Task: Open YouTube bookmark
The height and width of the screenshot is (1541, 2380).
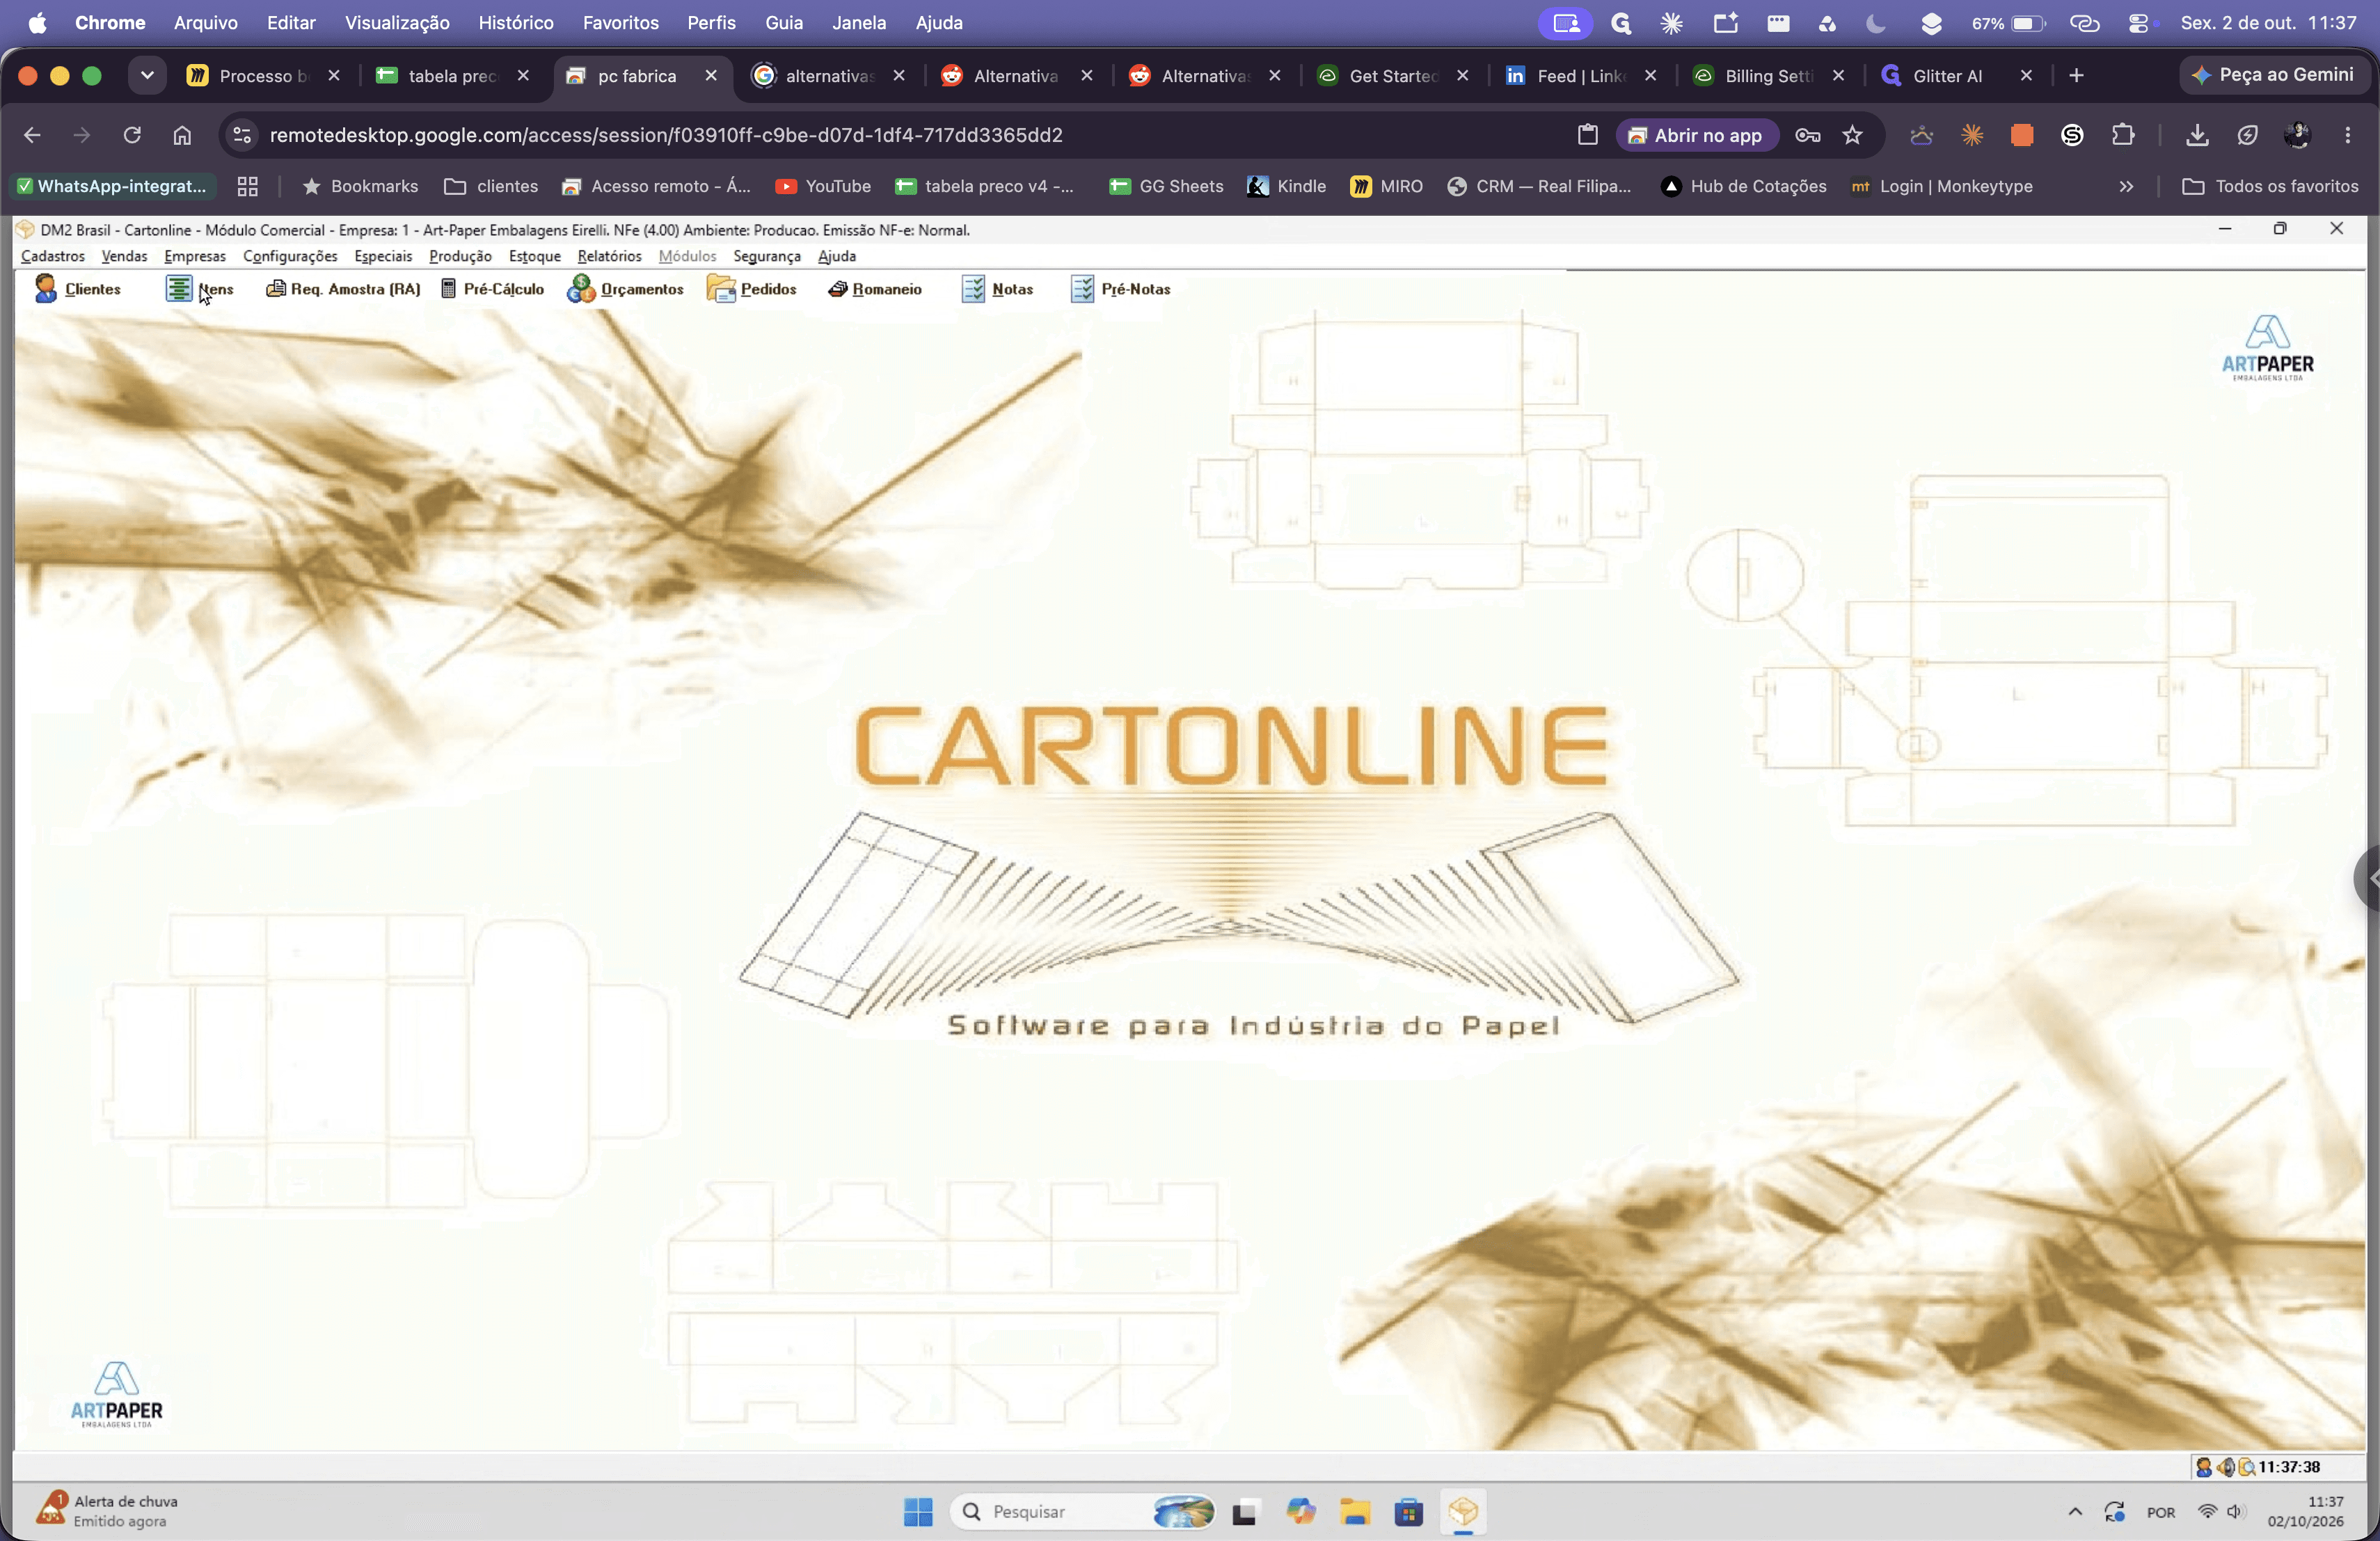Action: (823, 186)
